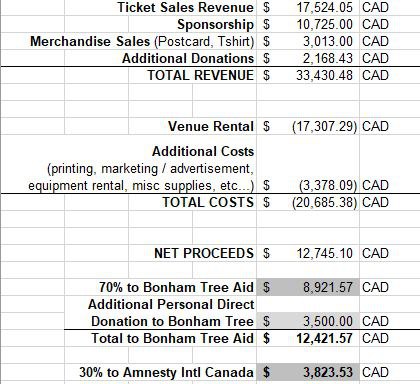The image size is (420, 384).
Task: Select the NET PROCEEDS 12,745.10 value
Action: point(308,253)
